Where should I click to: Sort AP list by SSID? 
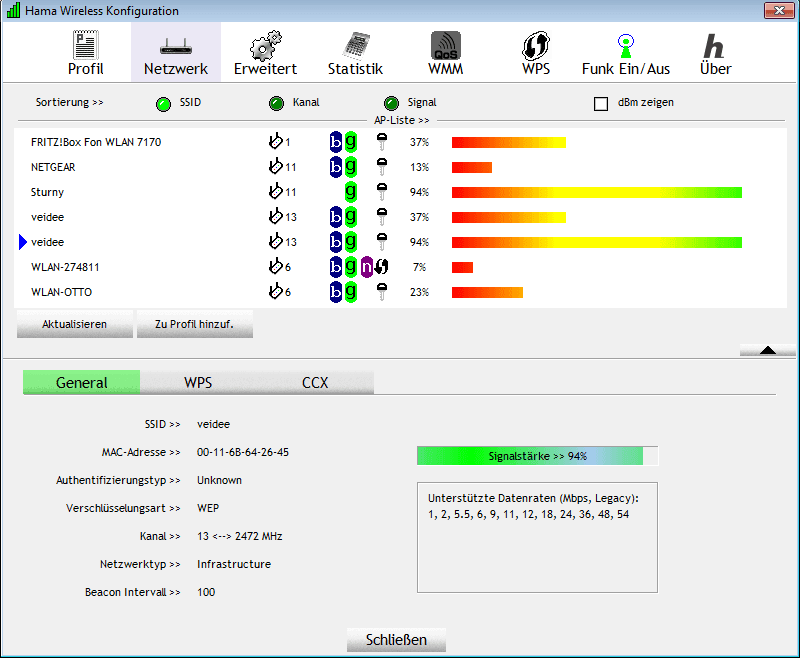pos(163,104)
